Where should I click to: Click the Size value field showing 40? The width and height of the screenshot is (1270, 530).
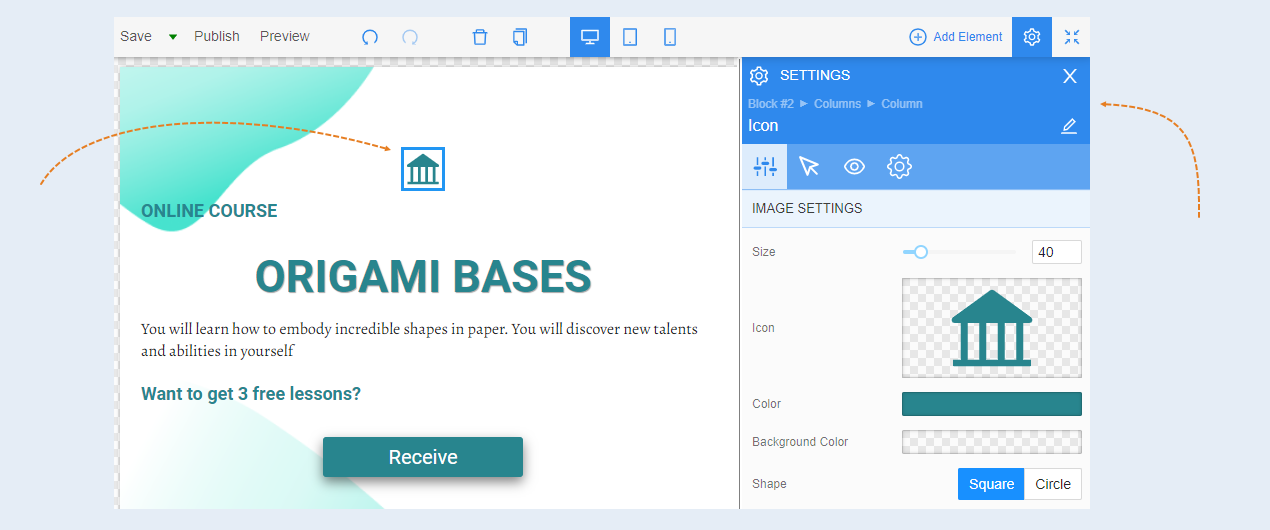click(x=1057, y=252)
